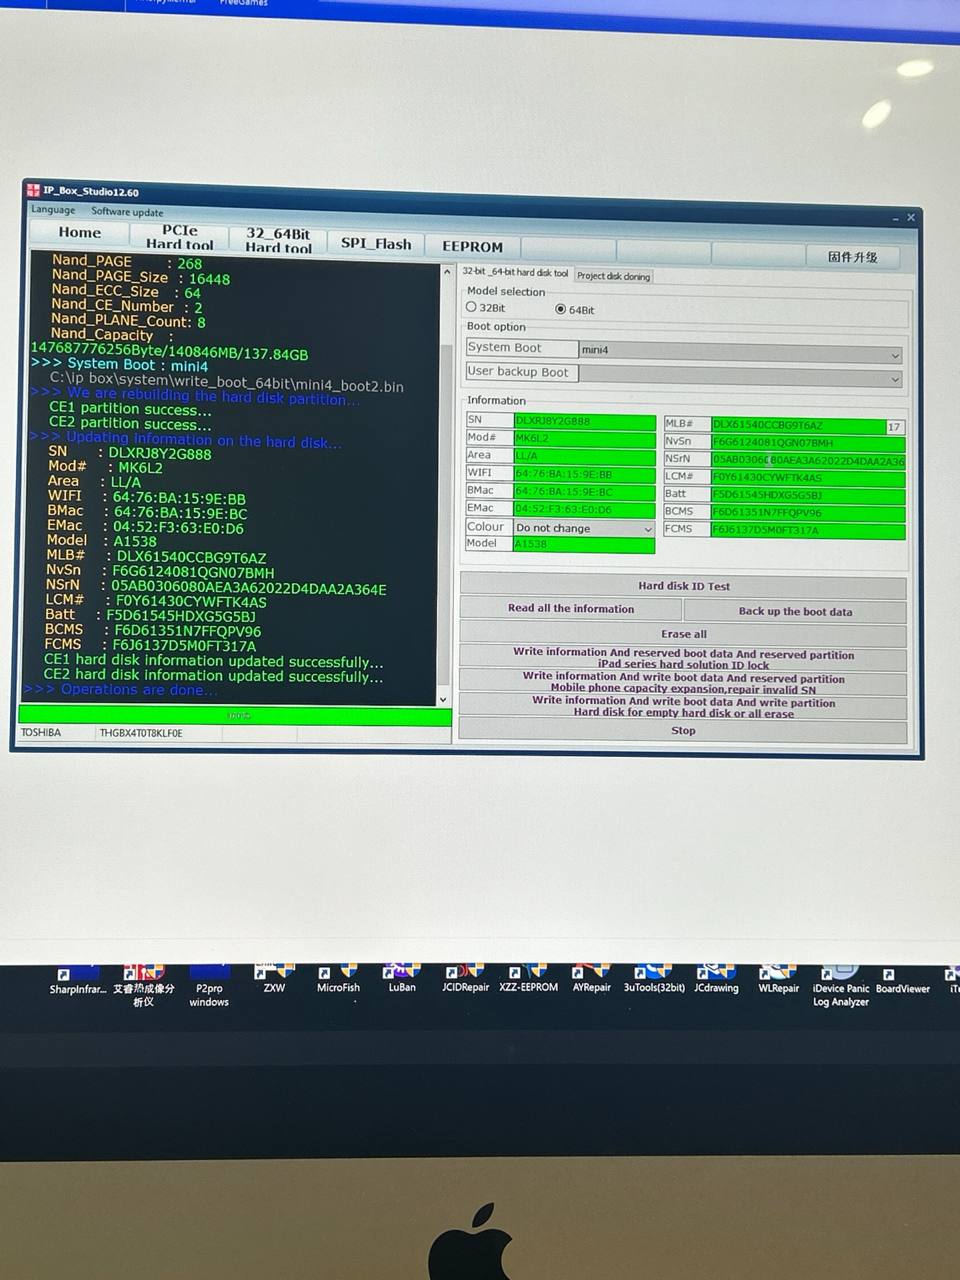Click the EMac address field
The width and height of the screenshot is (960, 1280).
[584, 509]
